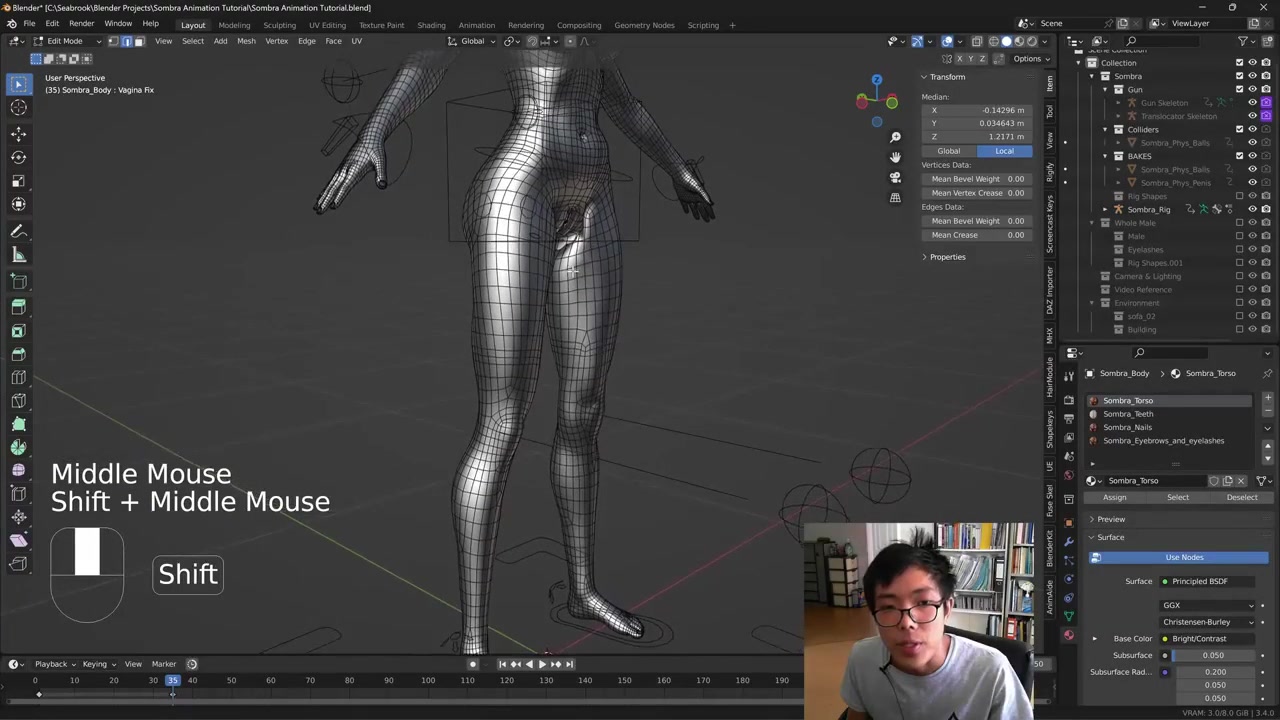Viewport: 1280px width, 720px height.
Task: Select the Scale tool in left toolbar
Action: click(18, 181)
